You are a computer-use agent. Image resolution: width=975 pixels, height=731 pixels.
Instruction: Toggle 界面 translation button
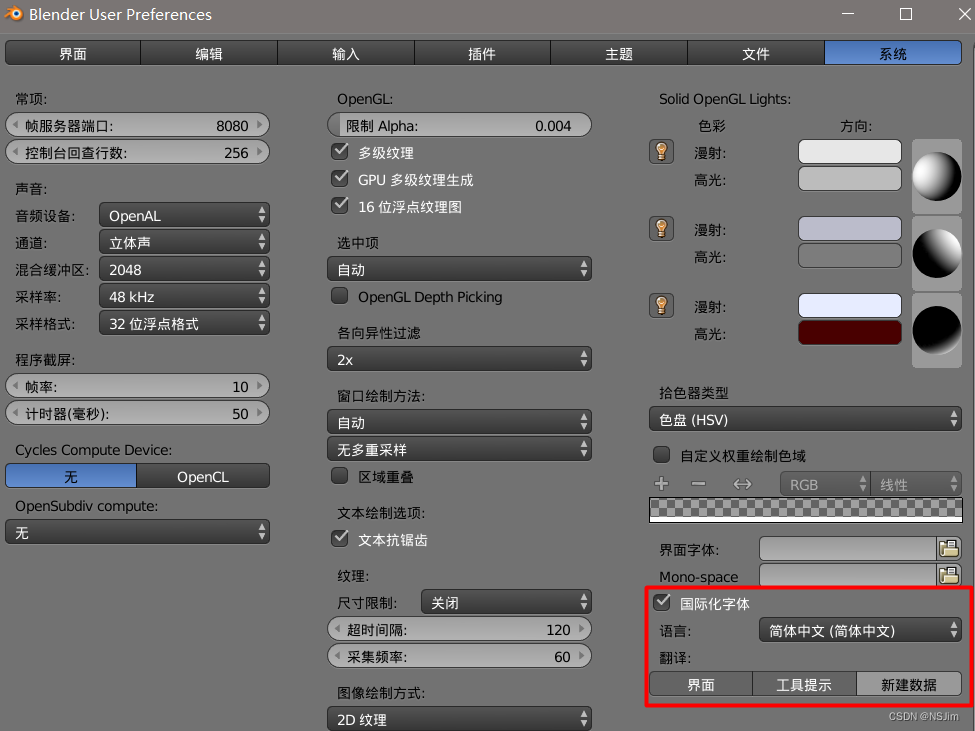coord(701,684)
